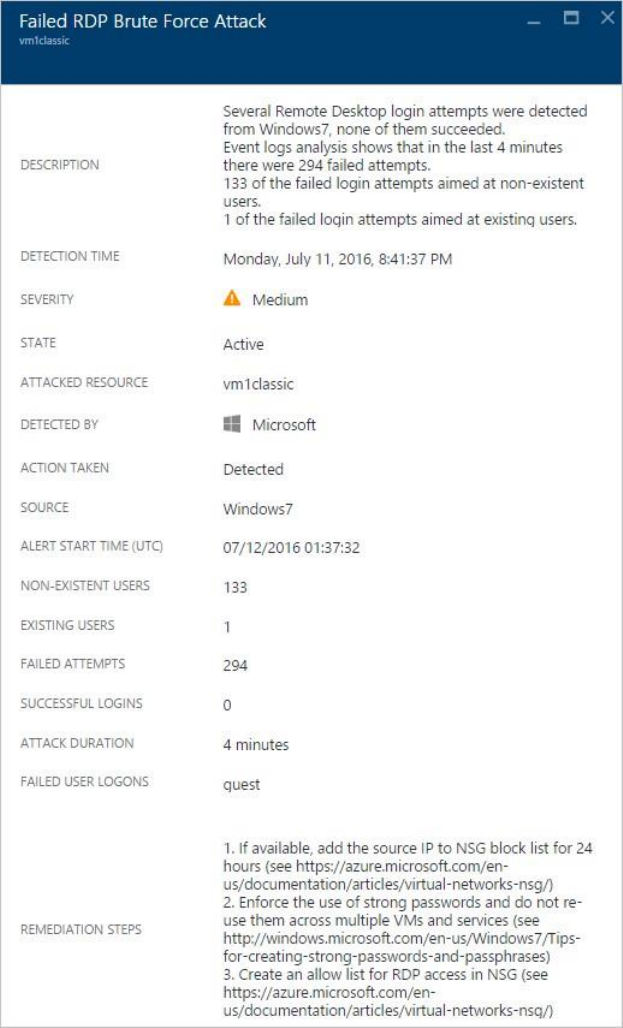Click the Microsoft logo in Detected By
This screenshot has width=623, height=1028.
(x=232, y=425)
